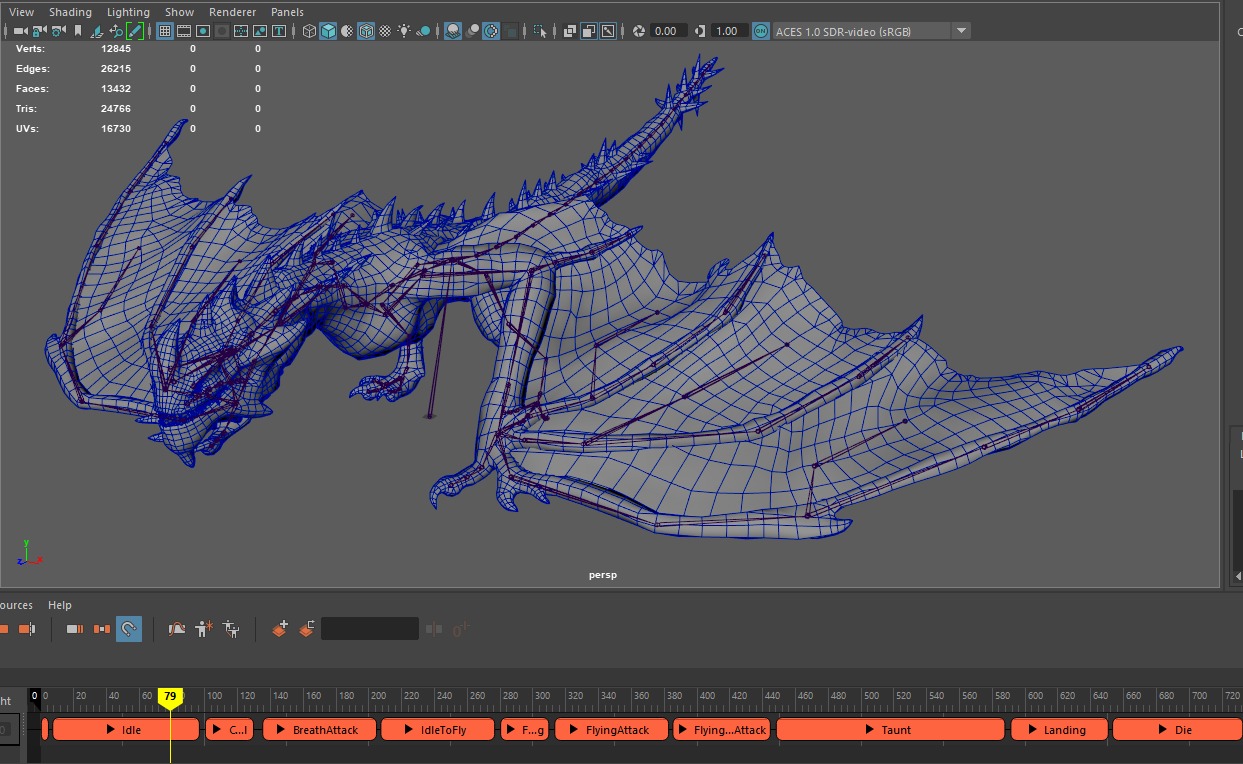
Task: Switch to Wireframe display icon
Action: click(x=310, y=31)
